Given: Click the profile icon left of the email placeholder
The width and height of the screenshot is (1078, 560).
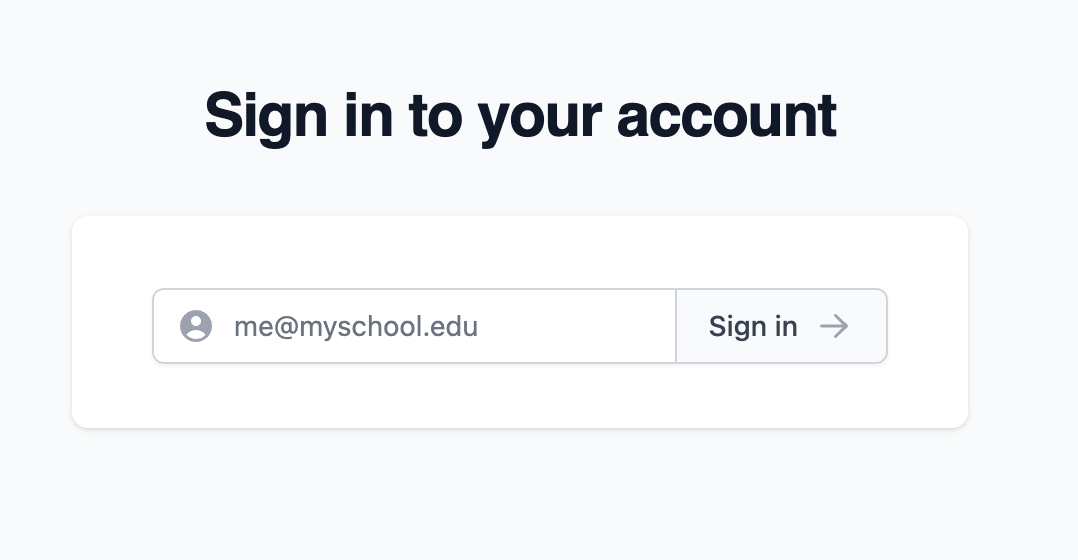Looking at the screenshot, I should [196, 326].
